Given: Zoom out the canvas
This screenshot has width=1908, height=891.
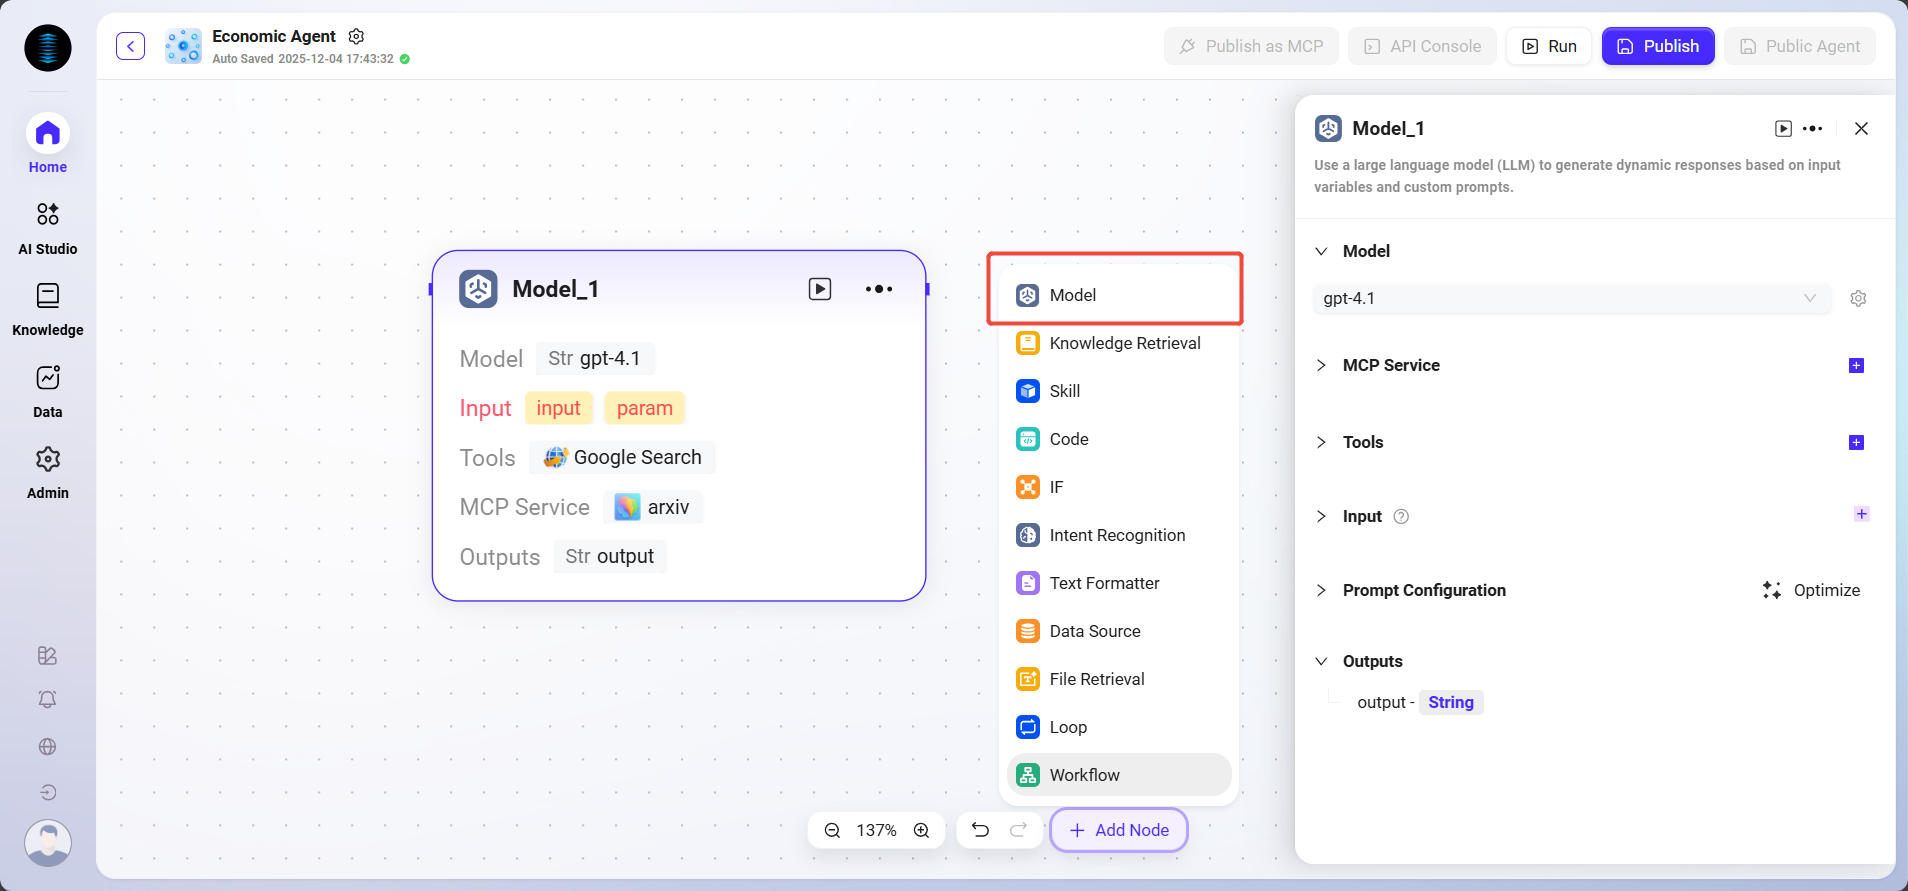Looking at the screenshot, I should (832, 830).
